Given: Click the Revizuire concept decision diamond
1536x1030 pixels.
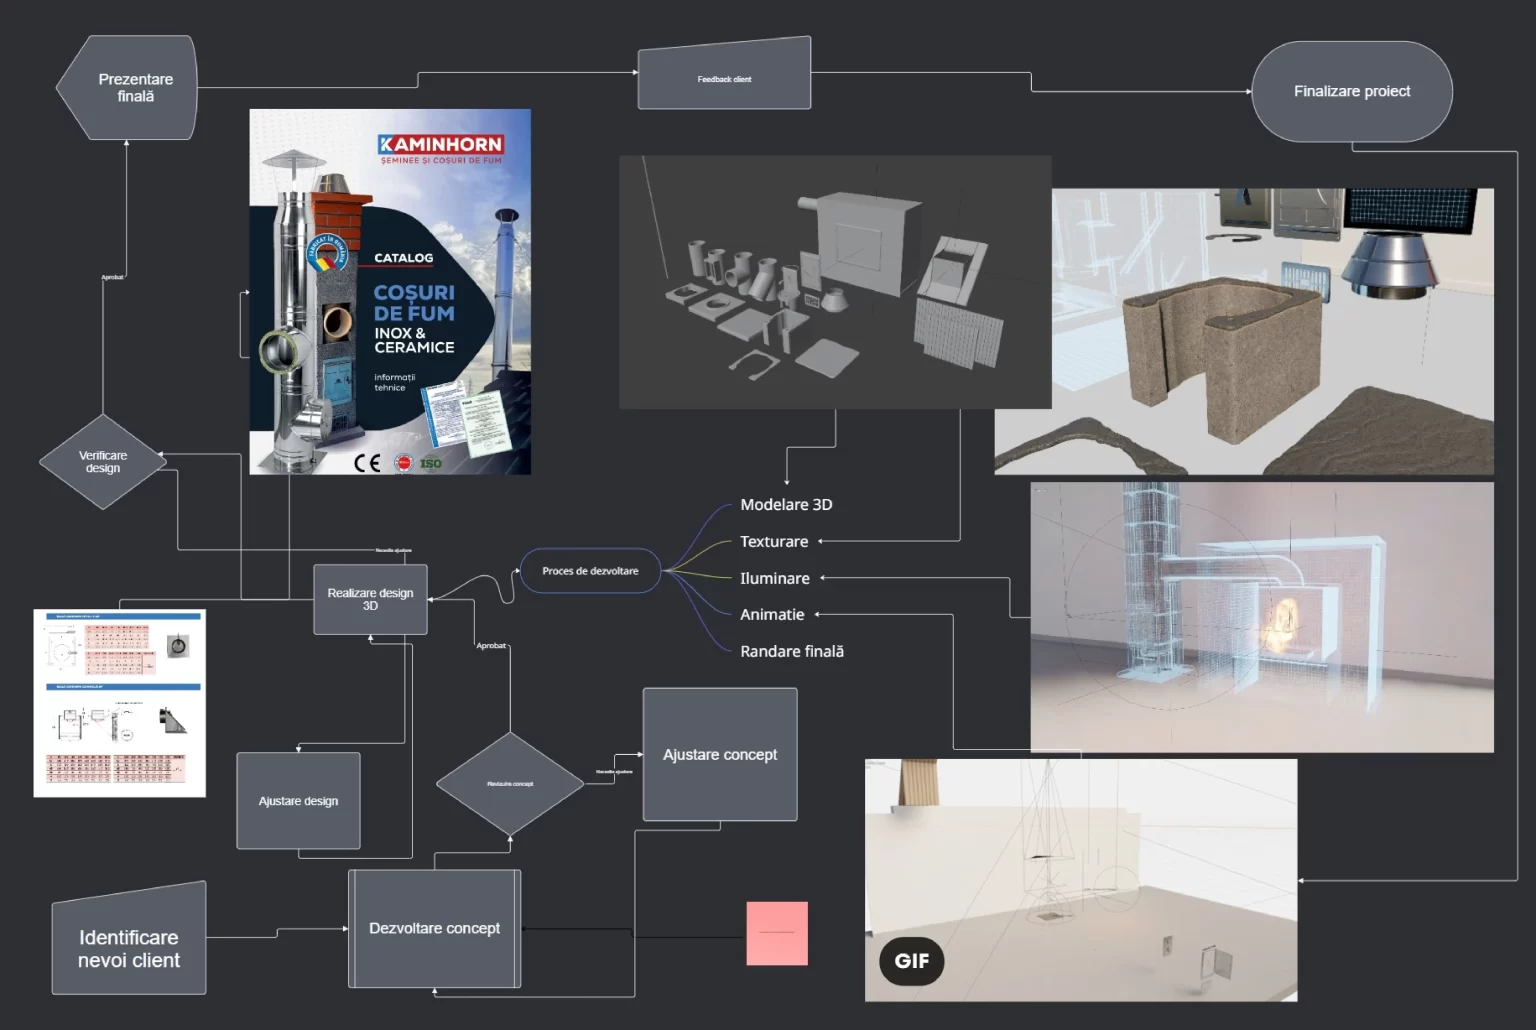Looking at the screenshot, I should coord(510,784).
